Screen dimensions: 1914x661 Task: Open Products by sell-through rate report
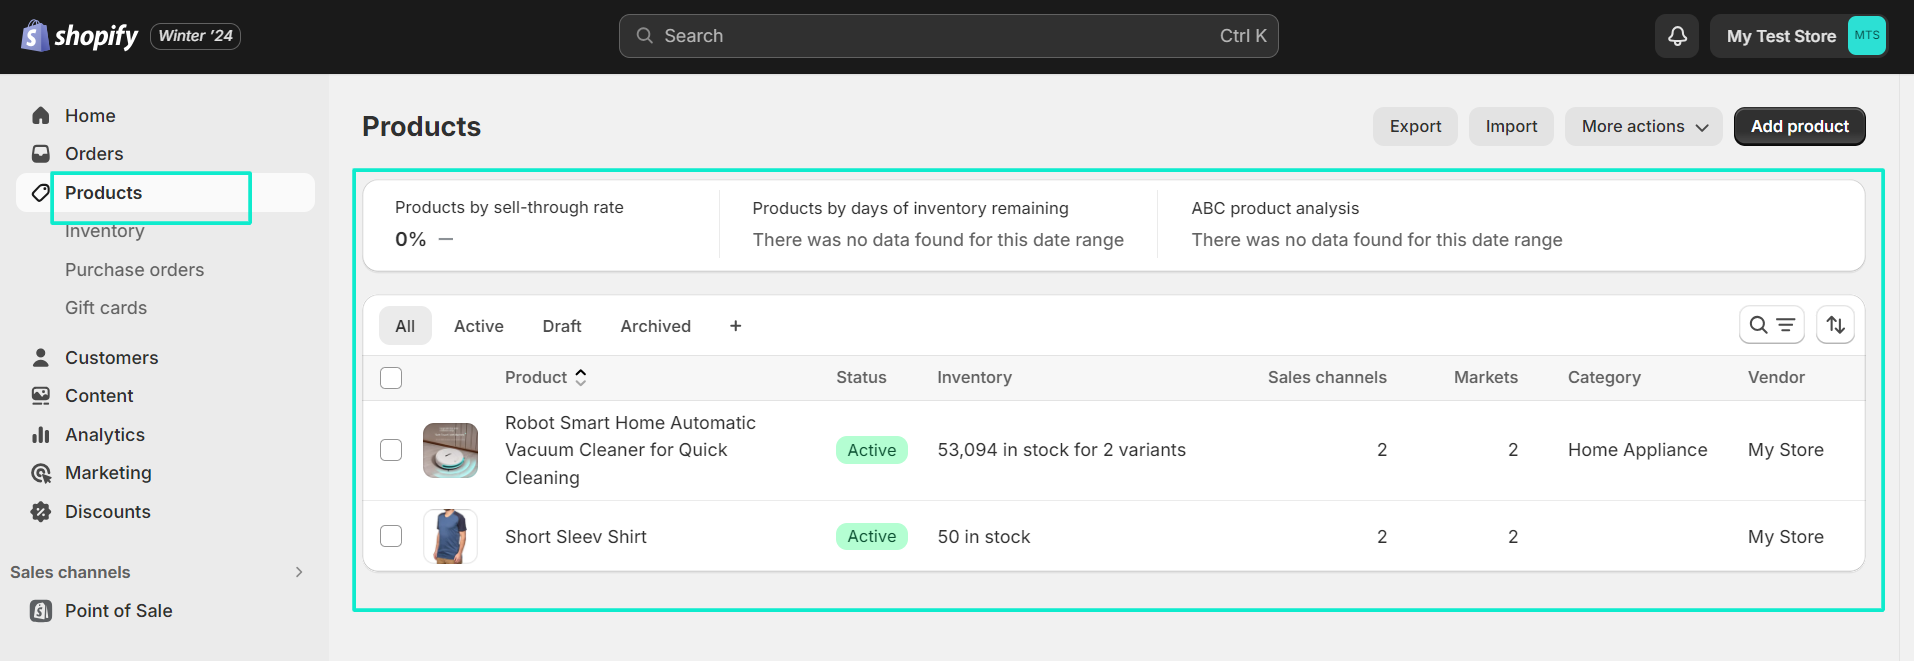(509, 207)
